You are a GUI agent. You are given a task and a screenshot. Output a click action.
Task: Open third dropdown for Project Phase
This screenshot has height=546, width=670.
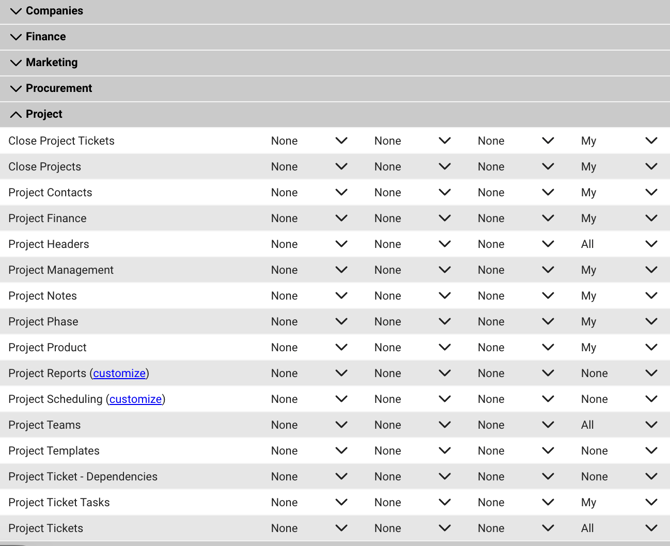[x=516, y=322]
